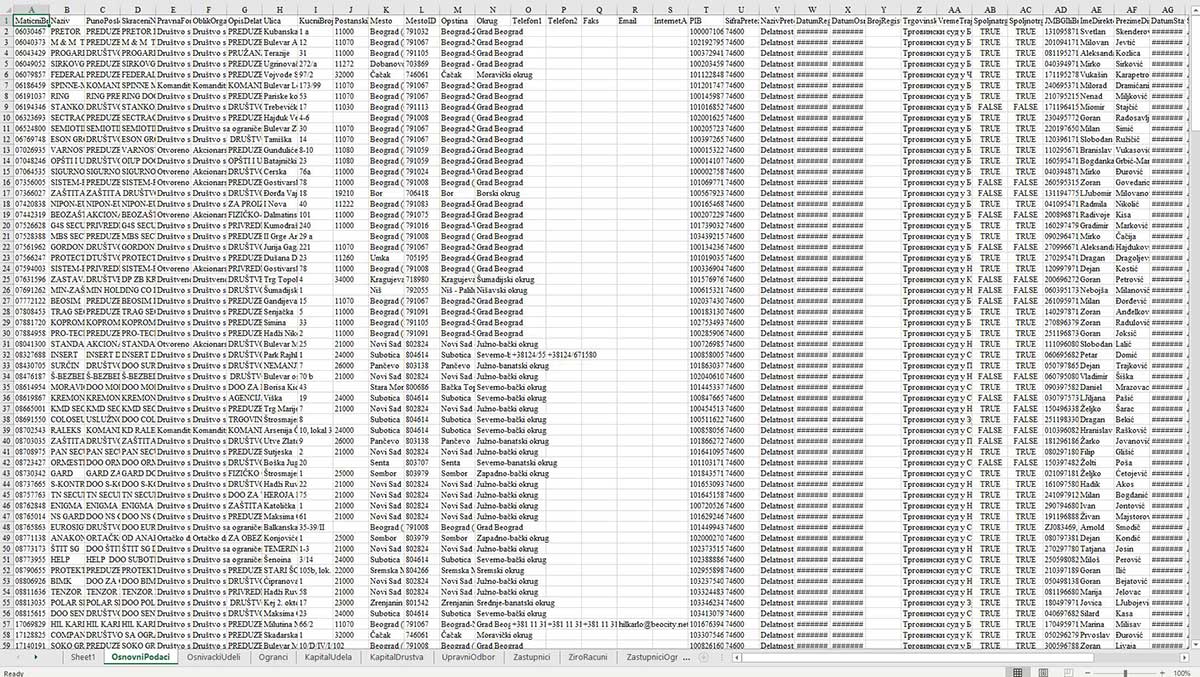Click the 746061 MestoID cell in row 6
The image size is (1200, 677).
coord(421,75)
